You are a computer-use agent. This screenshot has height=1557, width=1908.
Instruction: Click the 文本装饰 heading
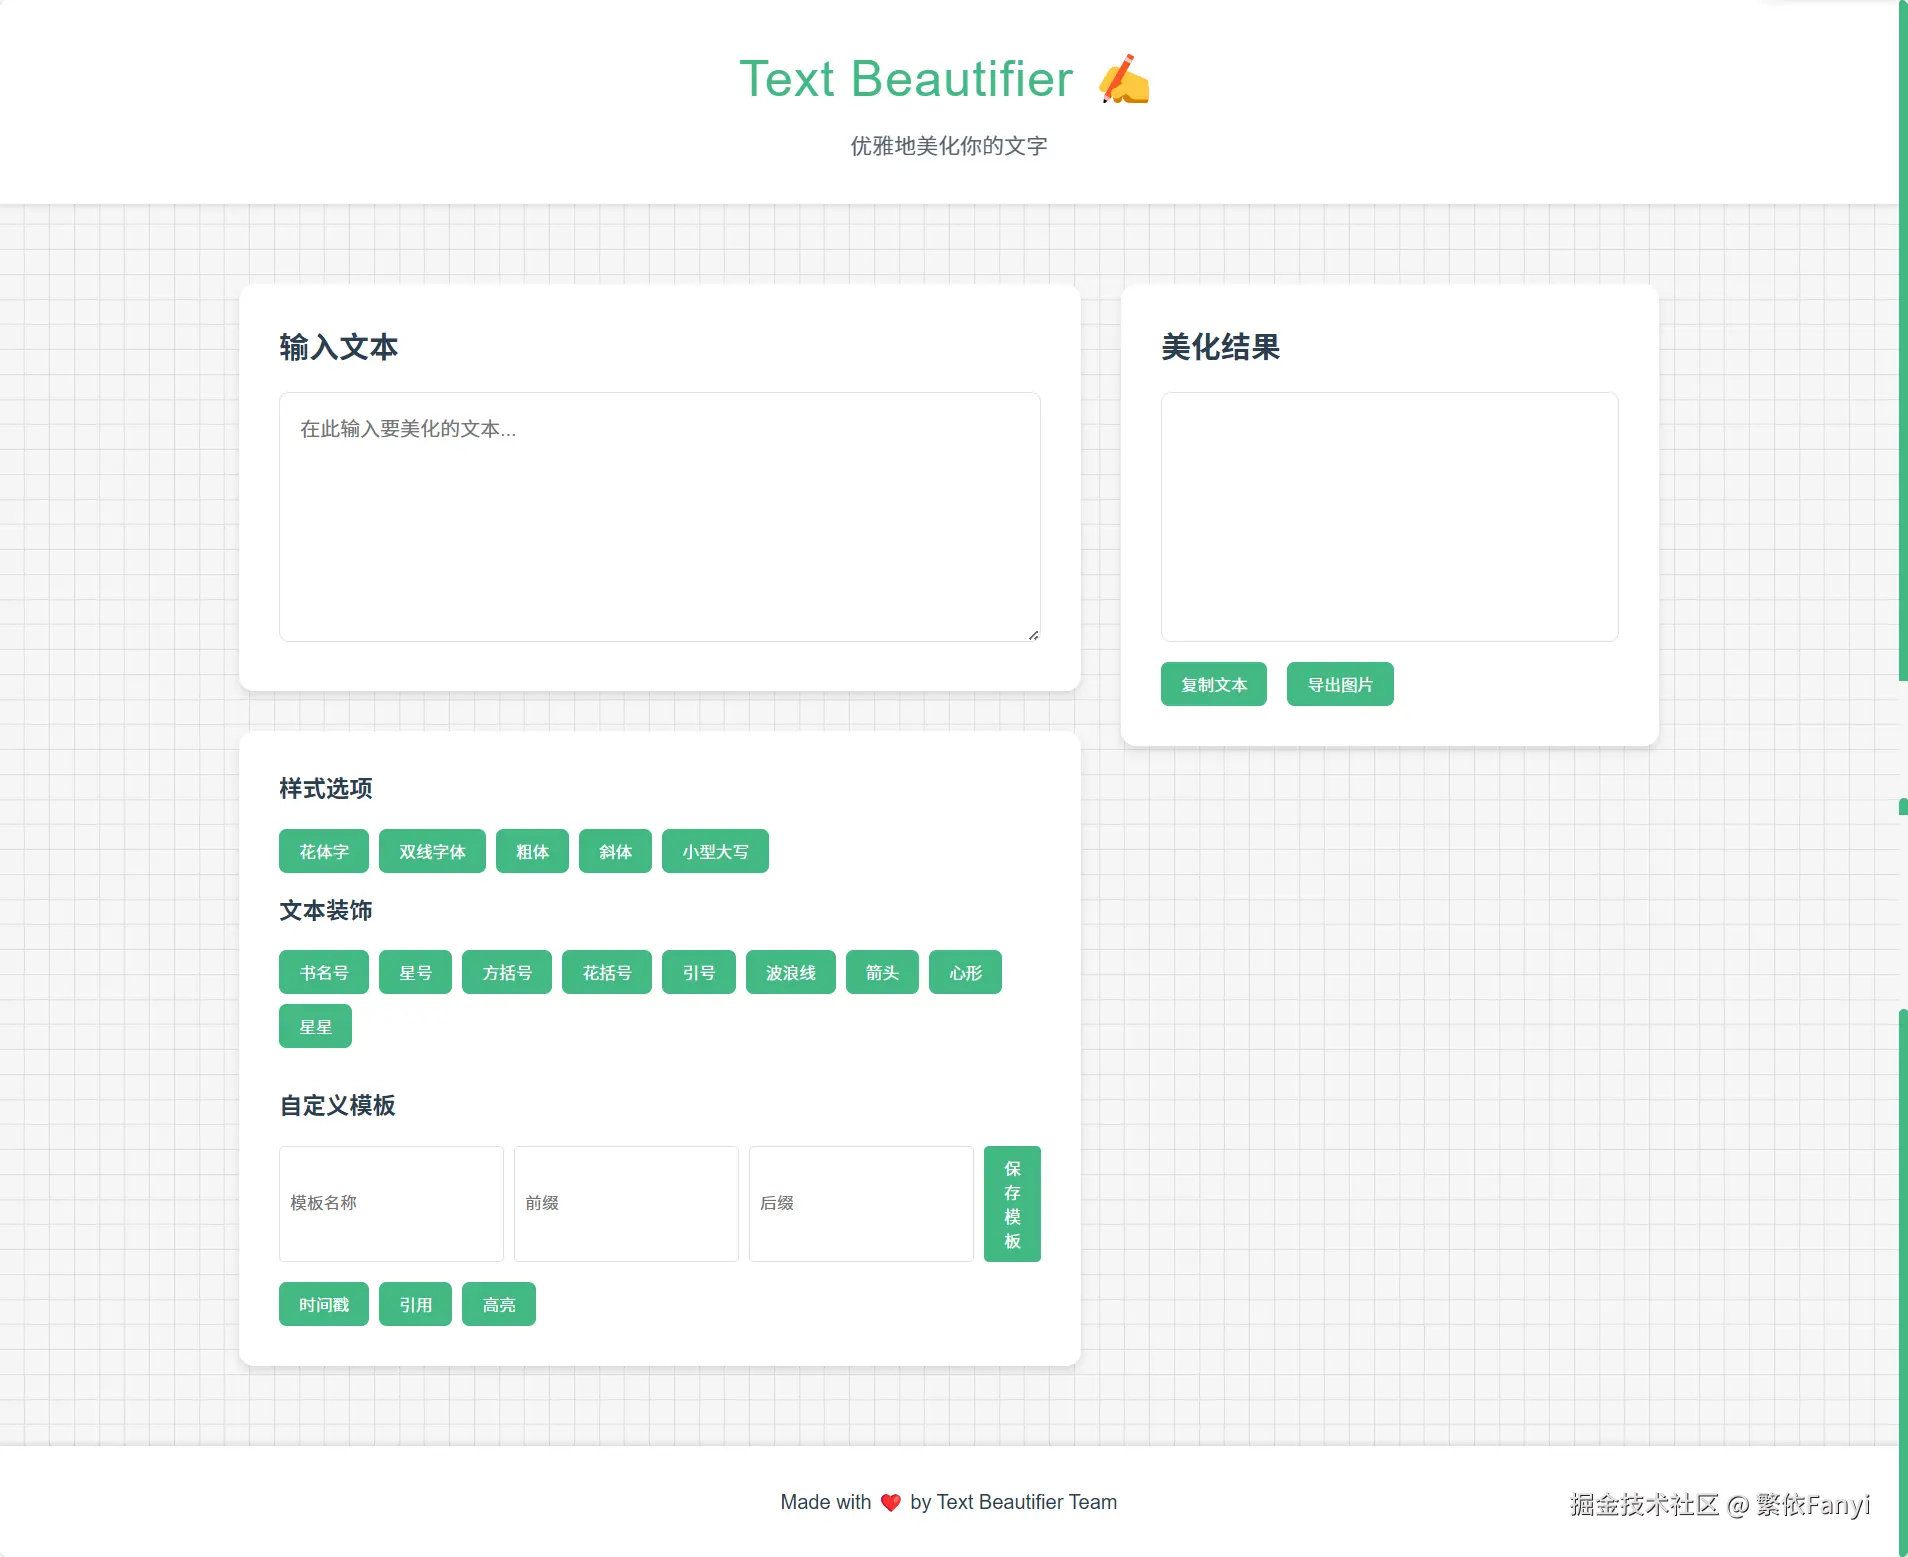[x=326, y=910]
